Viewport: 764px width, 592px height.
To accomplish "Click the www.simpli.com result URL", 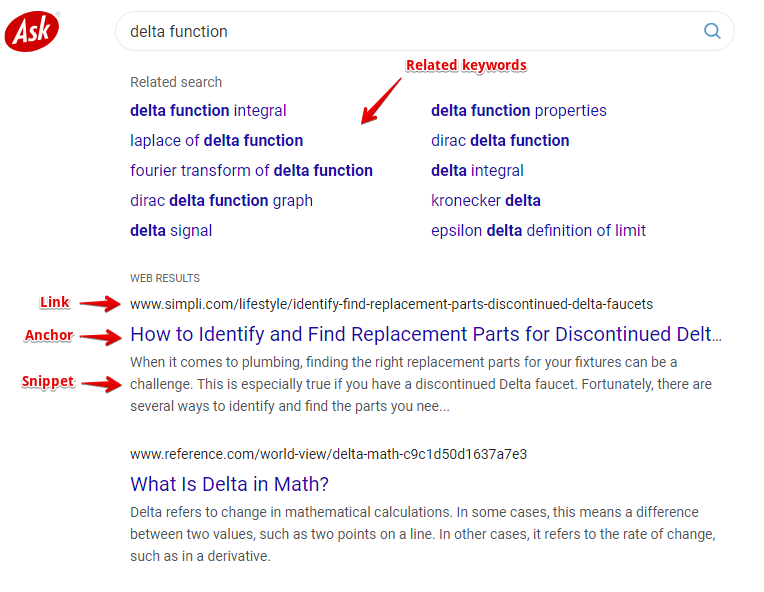I will [391, 303].
